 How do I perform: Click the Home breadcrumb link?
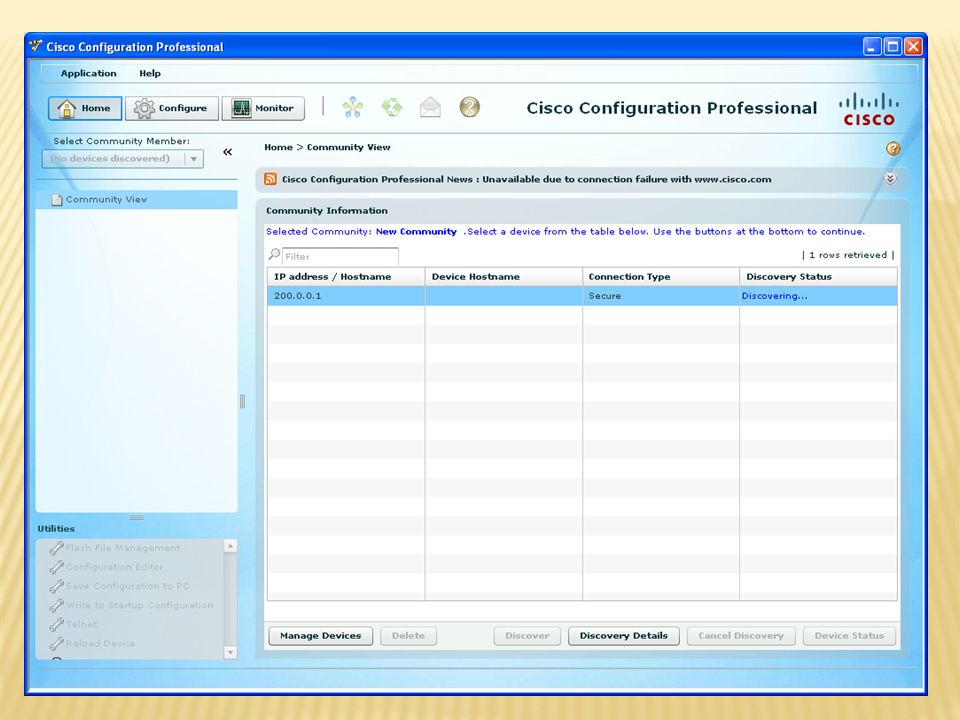[x=279, y=147]
